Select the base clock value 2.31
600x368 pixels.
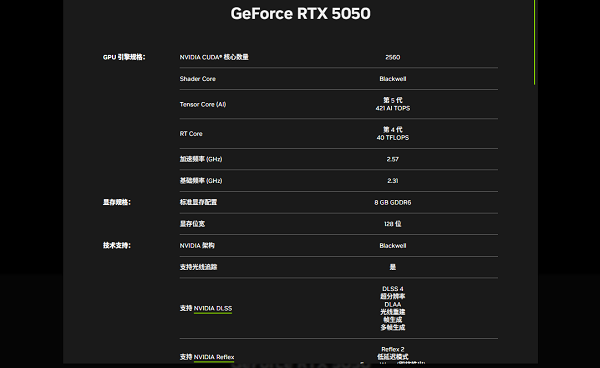coord(393,181)
